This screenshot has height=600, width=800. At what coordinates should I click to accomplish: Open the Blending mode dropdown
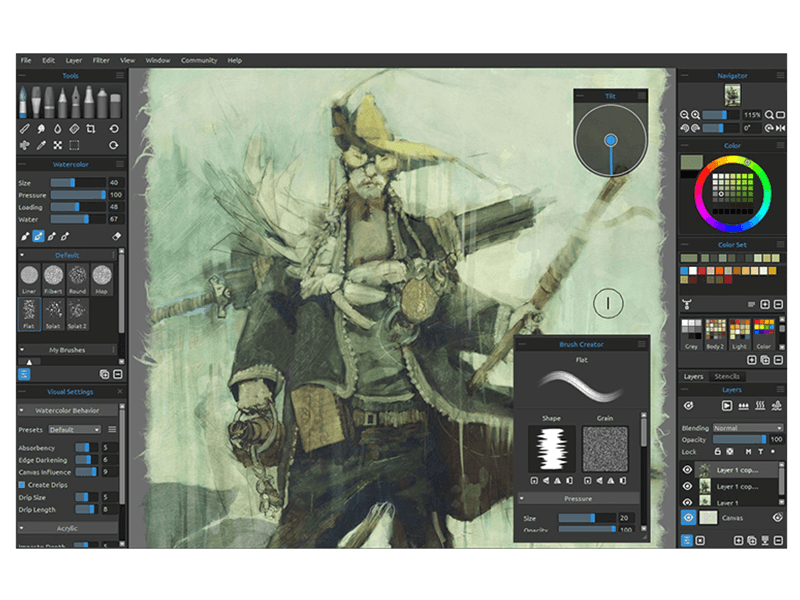[748, 427]
